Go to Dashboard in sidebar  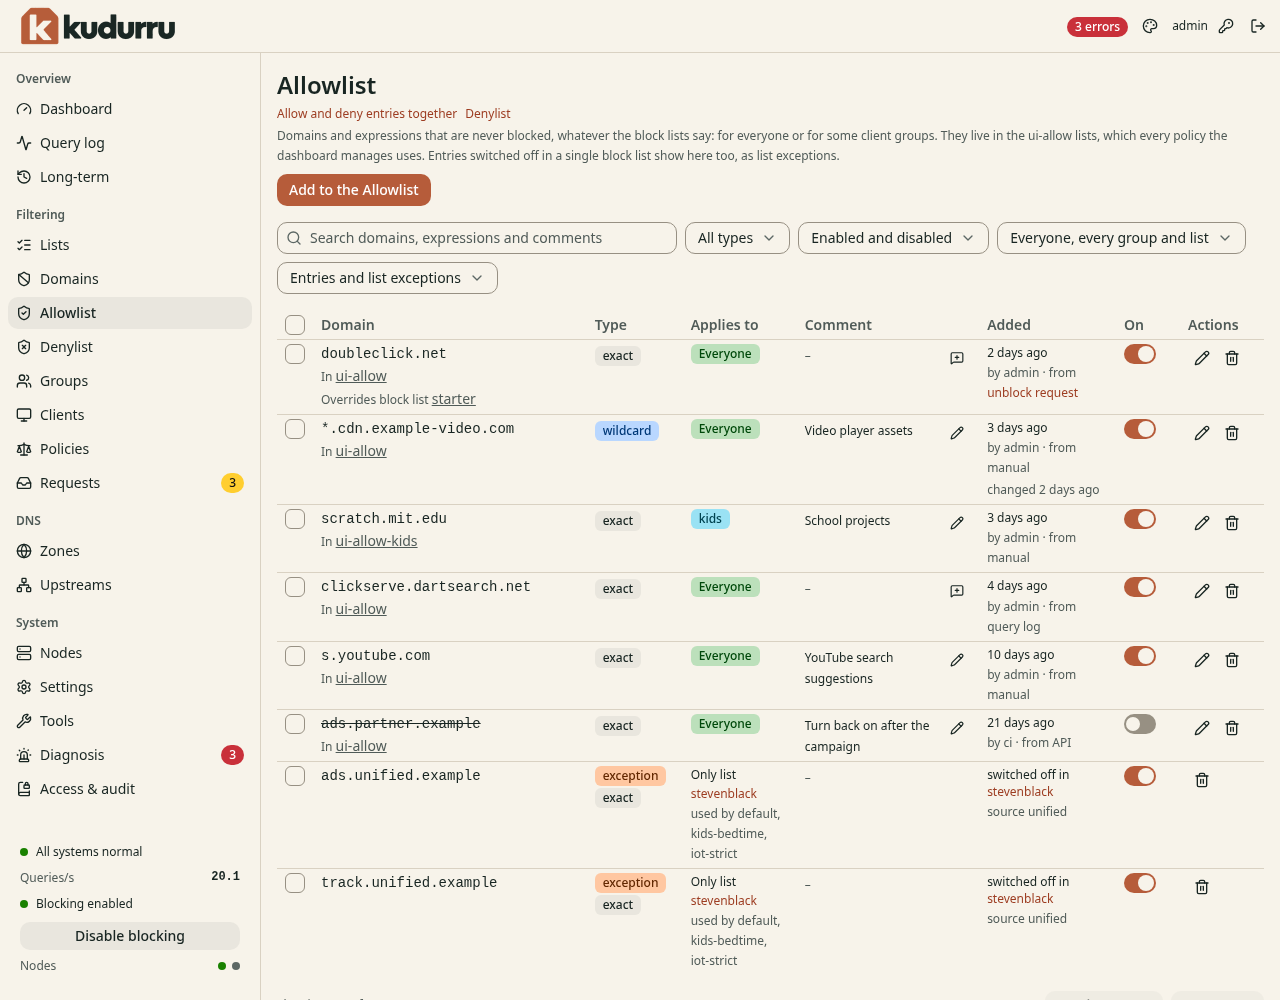pos(130,109)
